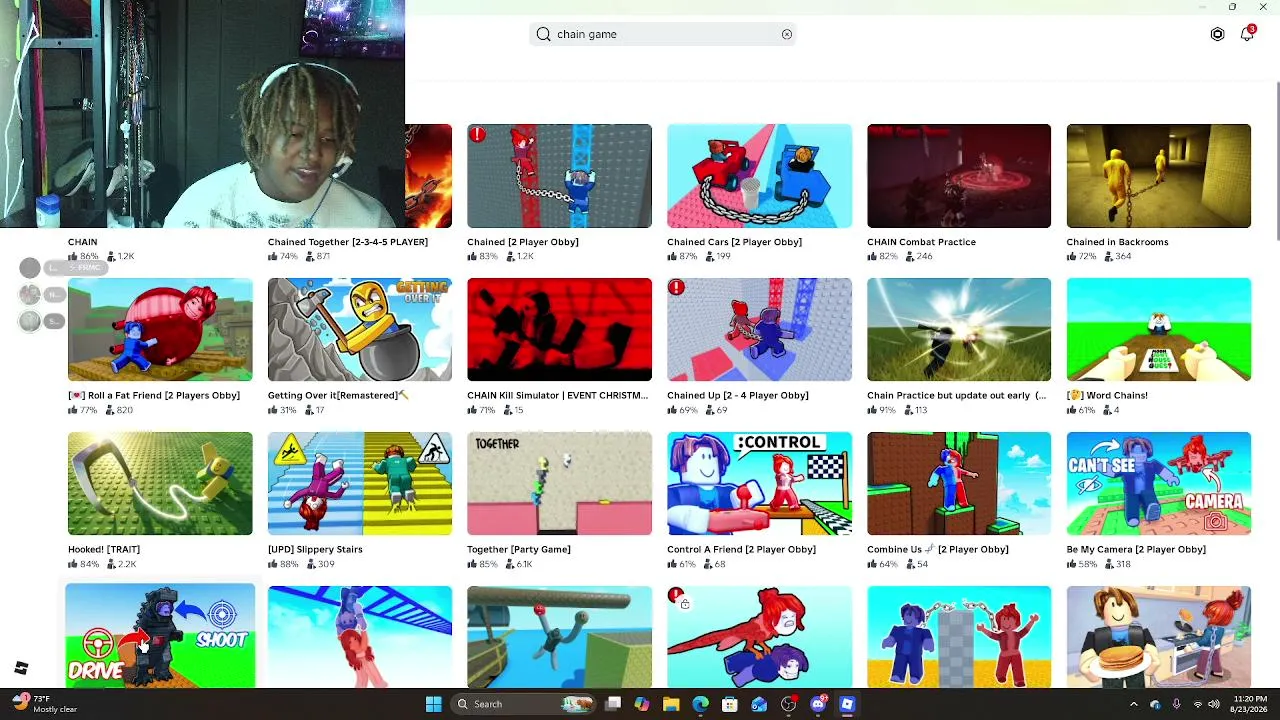This screenshot has height=720, width=1280.
Task: Open the 'Chained Up [2 - 4 Player Obby]' thumbnail
Action: coord(759,330)
